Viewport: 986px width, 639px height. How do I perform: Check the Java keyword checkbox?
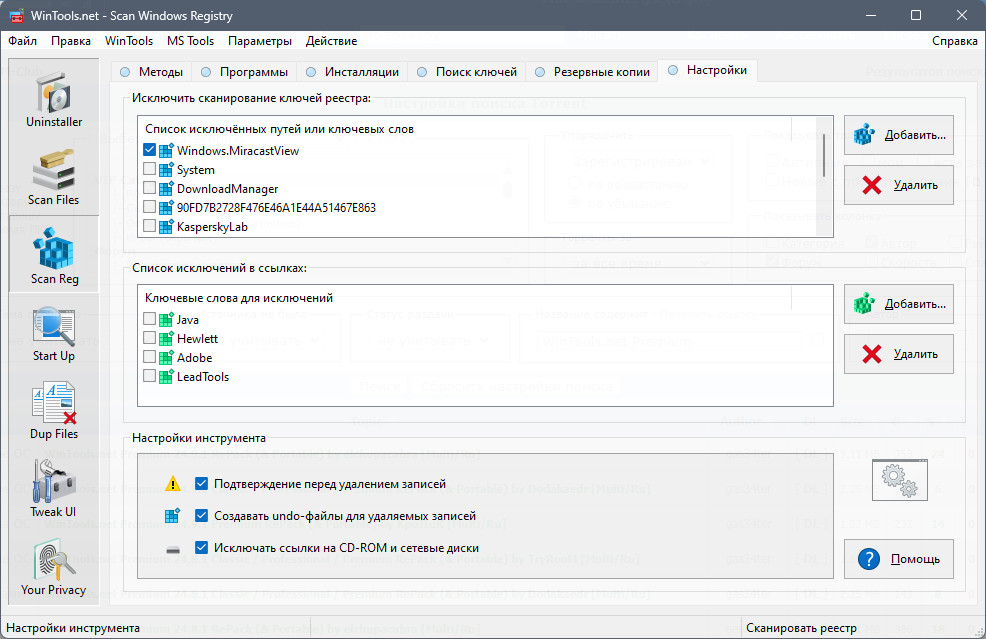point(149,318)
